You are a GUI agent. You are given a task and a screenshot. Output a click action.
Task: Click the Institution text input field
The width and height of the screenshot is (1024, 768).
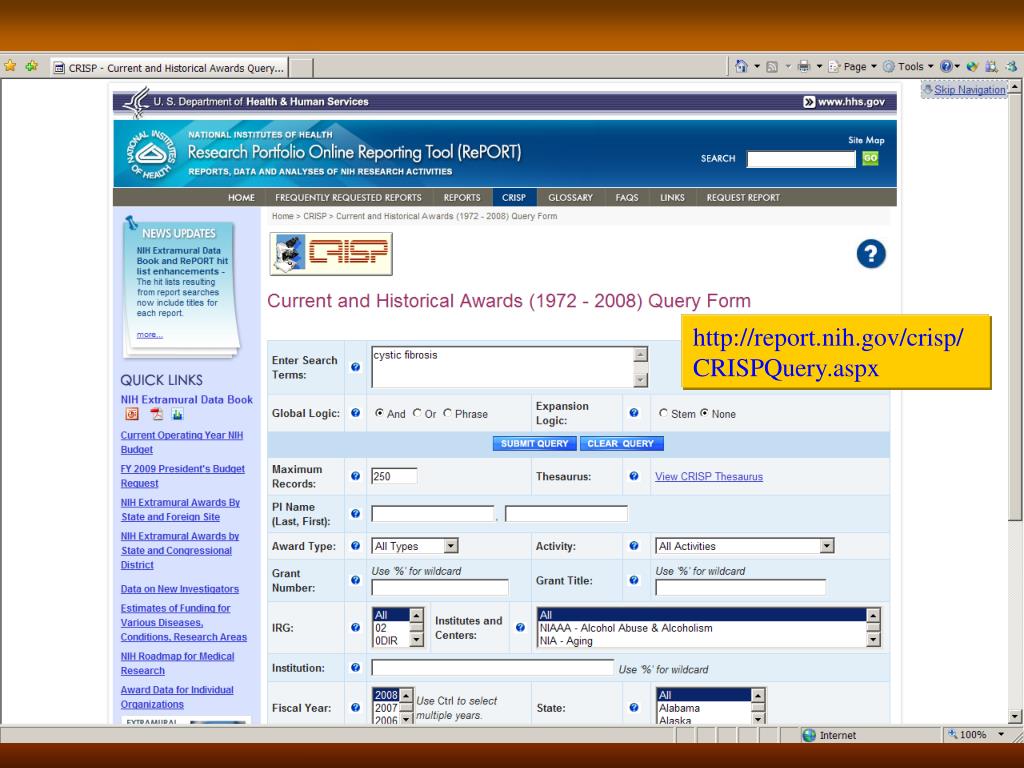[492, 667]
